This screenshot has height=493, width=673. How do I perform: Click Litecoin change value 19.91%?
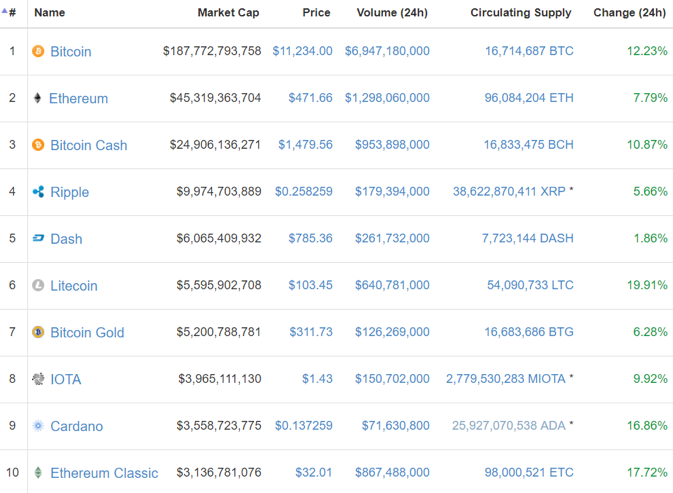click(x=647, y=285)
